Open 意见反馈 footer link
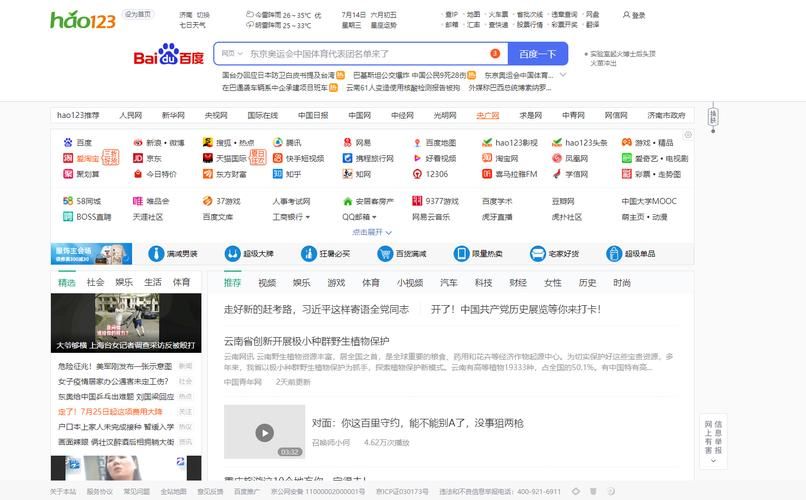 pos(210,492)
